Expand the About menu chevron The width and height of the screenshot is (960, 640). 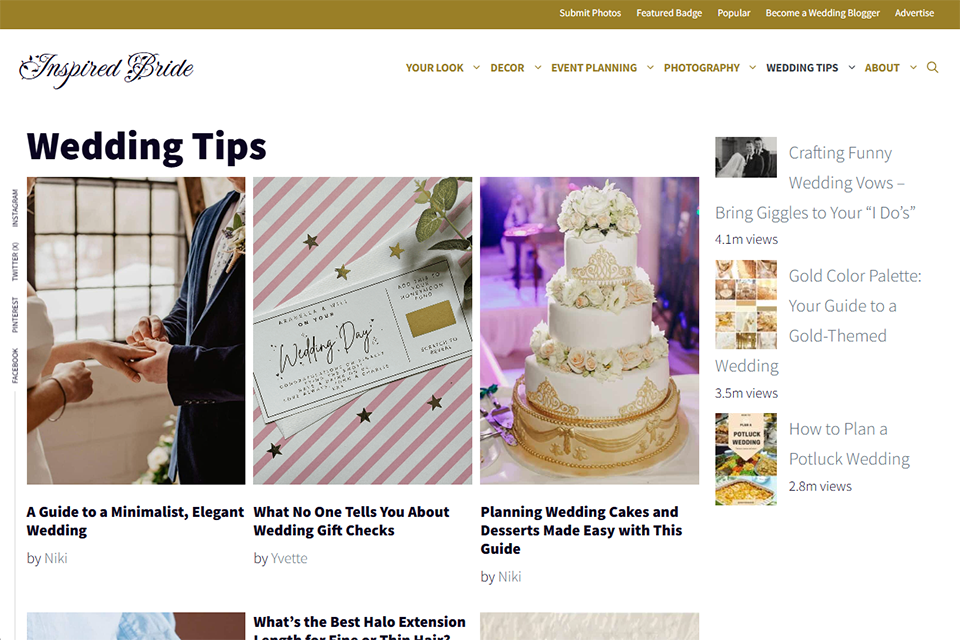tap(913, 67)
